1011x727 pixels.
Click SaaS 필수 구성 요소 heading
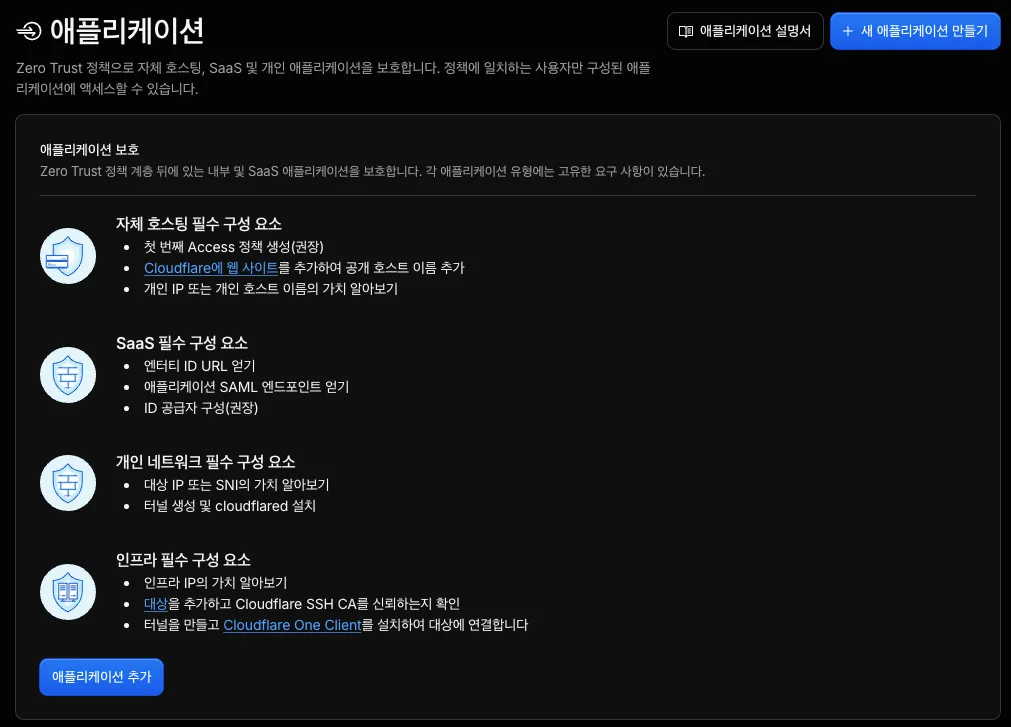pos(182,343)
